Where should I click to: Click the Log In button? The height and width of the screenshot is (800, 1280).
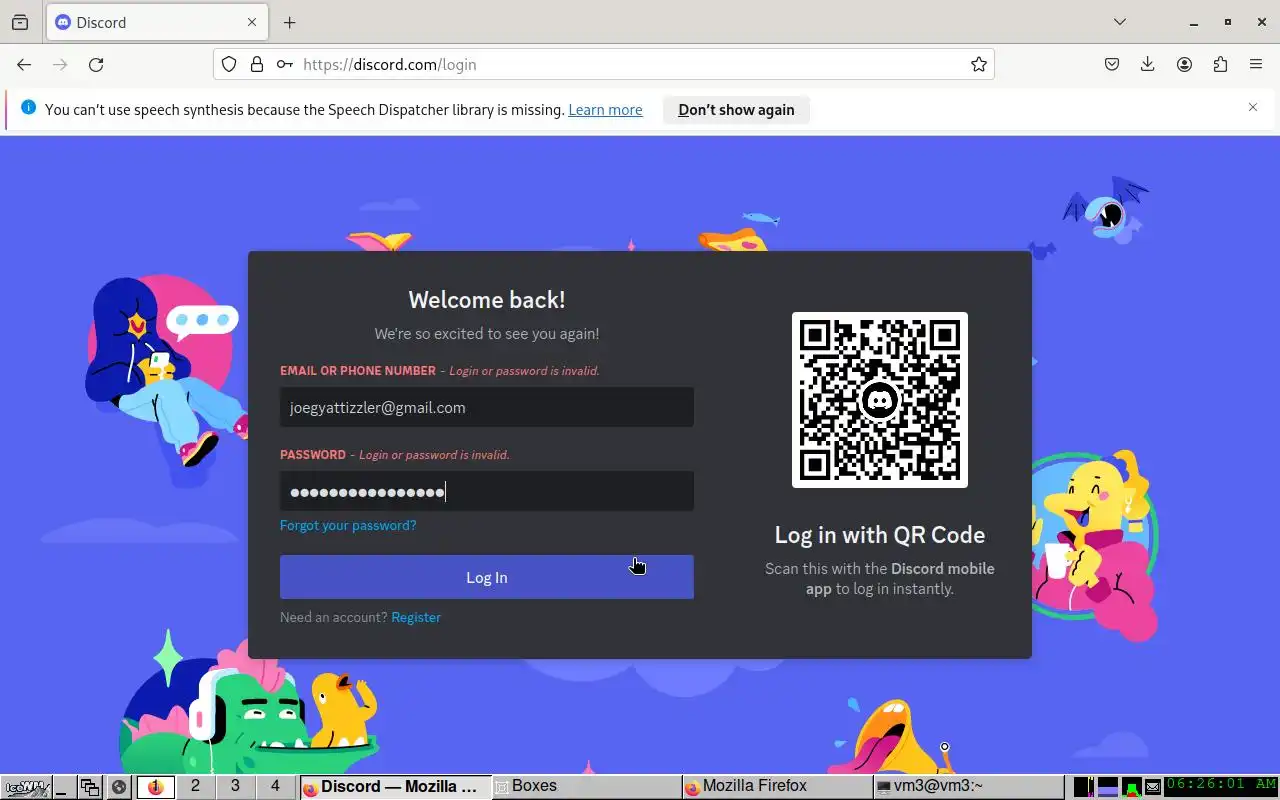point(487,577)
